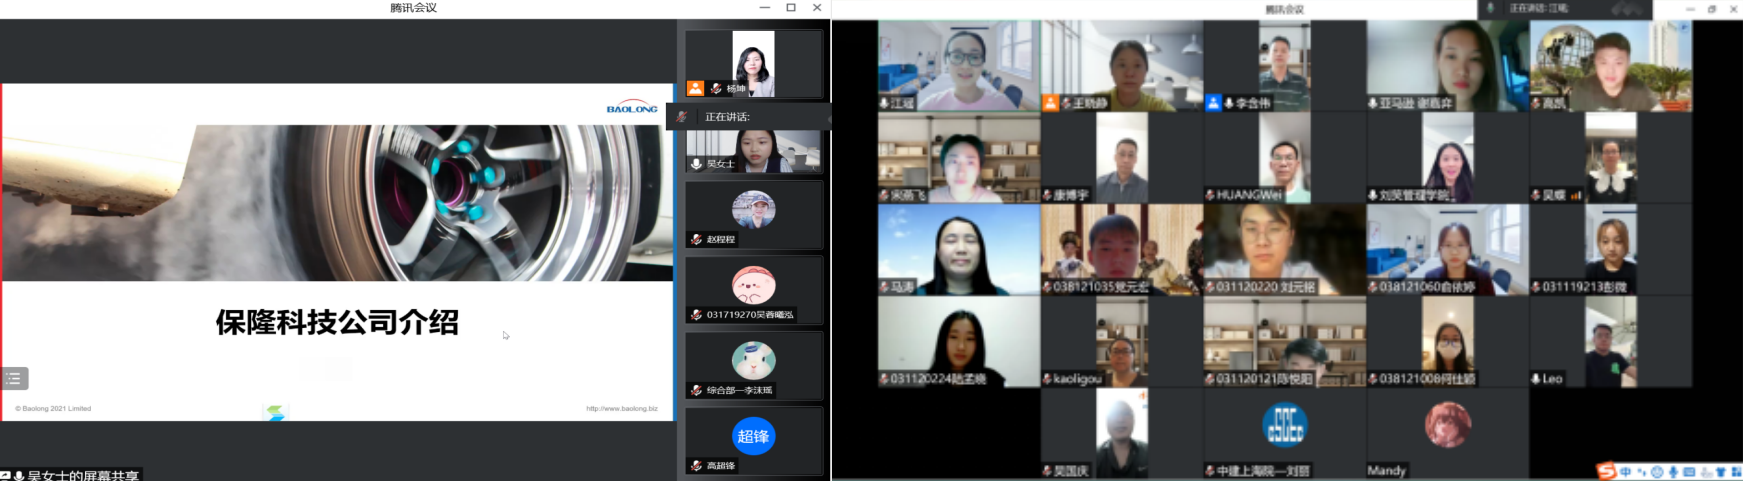Click muted mic icon beside 综合部 participant
Screen dimensions: 1743x481
coord(696,391)
